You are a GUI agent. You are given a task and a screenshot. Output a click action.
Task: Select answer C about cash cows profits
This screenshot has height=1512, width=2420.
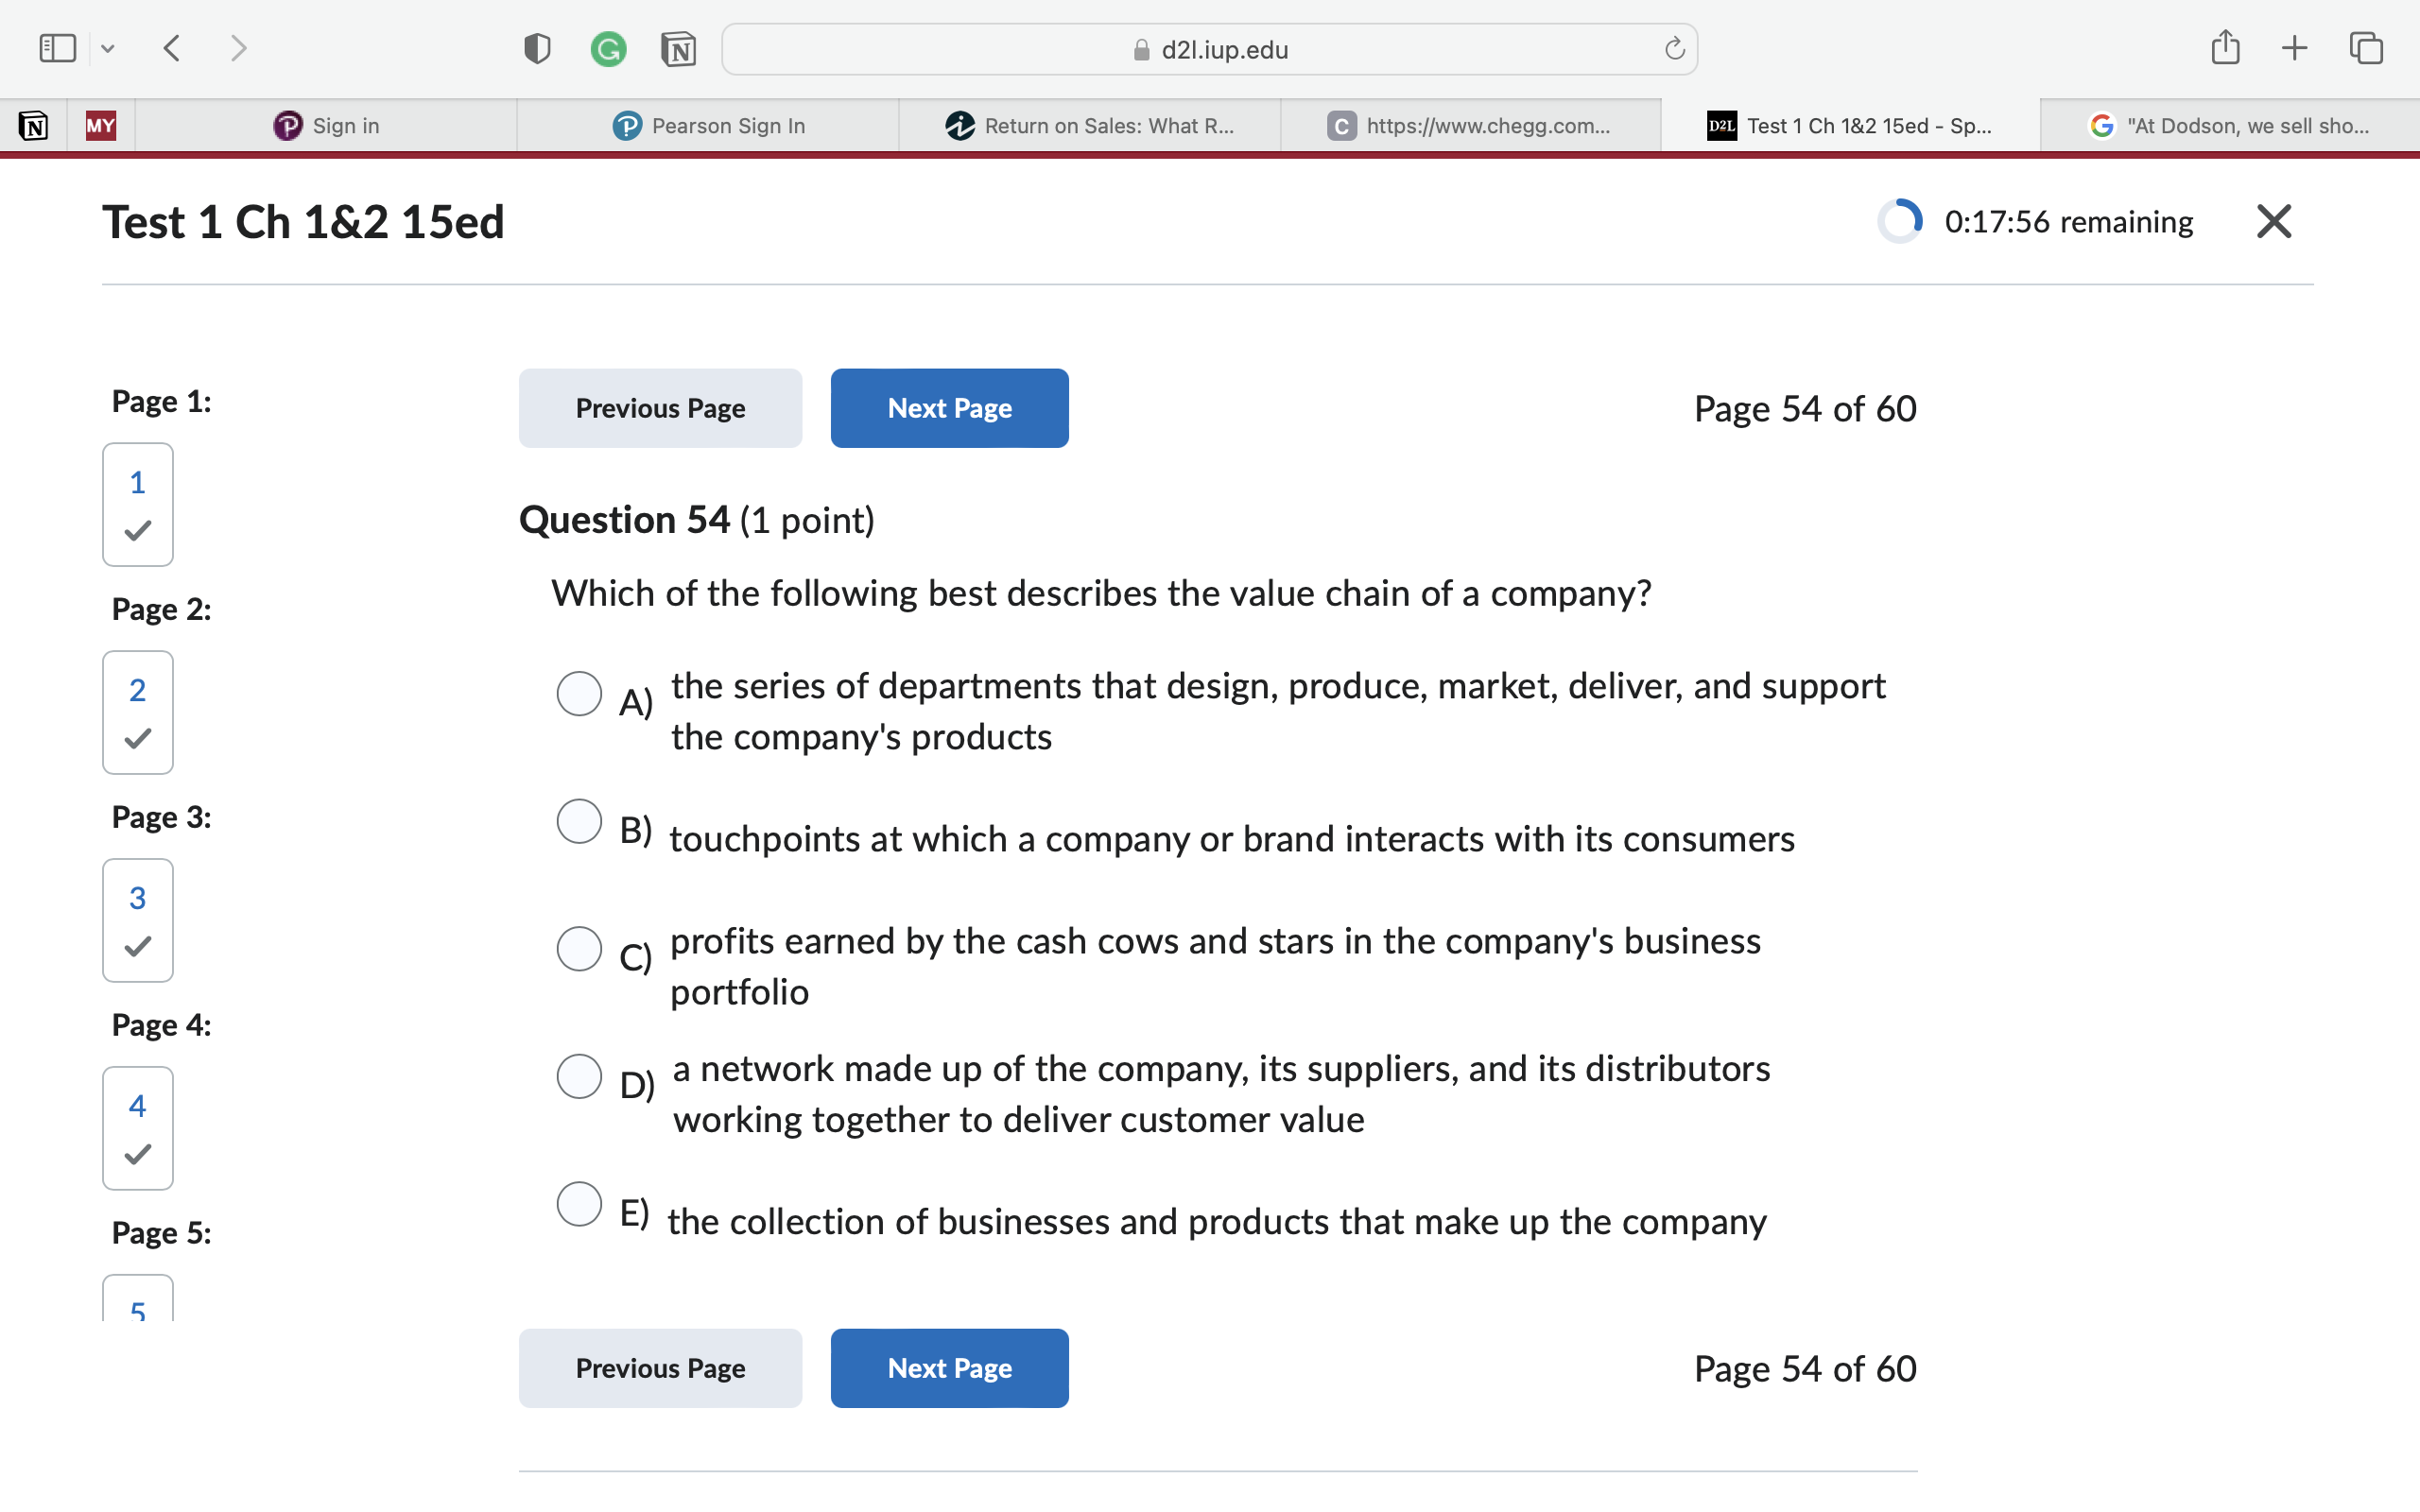pos(579,948)
